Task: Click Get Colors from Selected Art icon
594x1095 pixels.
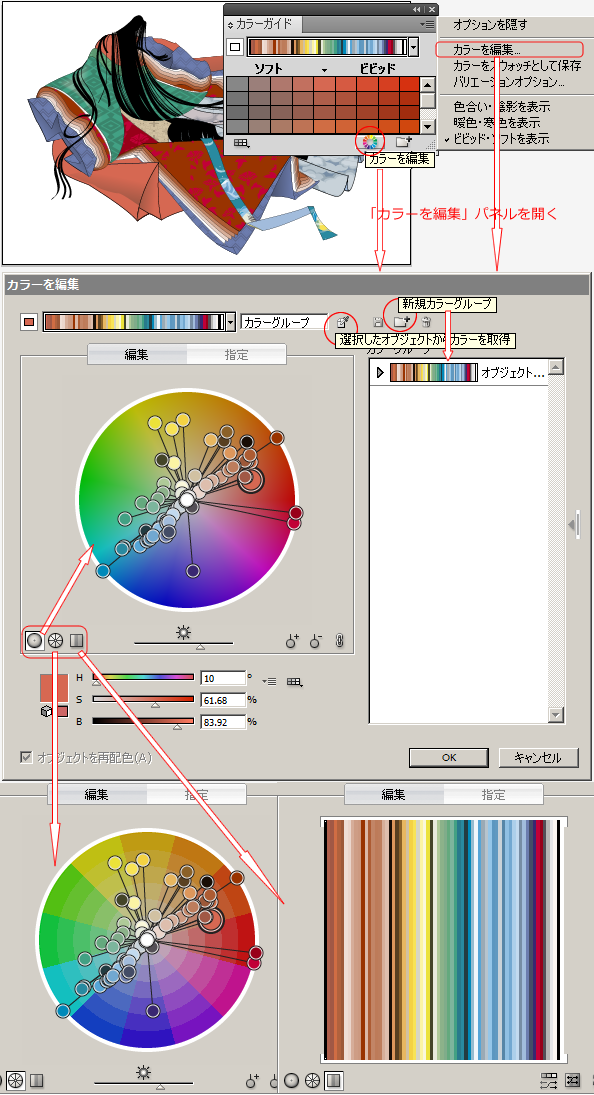Action: tap(343, 323)
